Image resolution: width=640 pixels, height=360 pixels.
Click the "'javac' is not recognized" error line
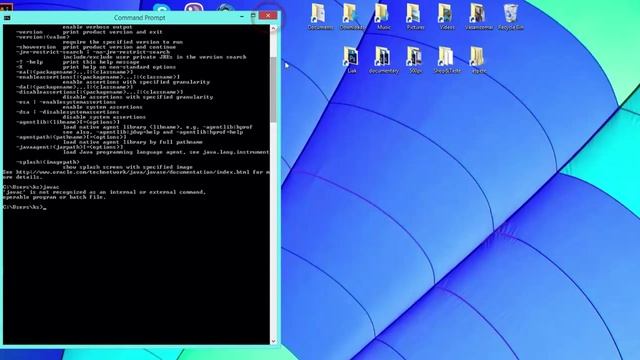[104, 192]
